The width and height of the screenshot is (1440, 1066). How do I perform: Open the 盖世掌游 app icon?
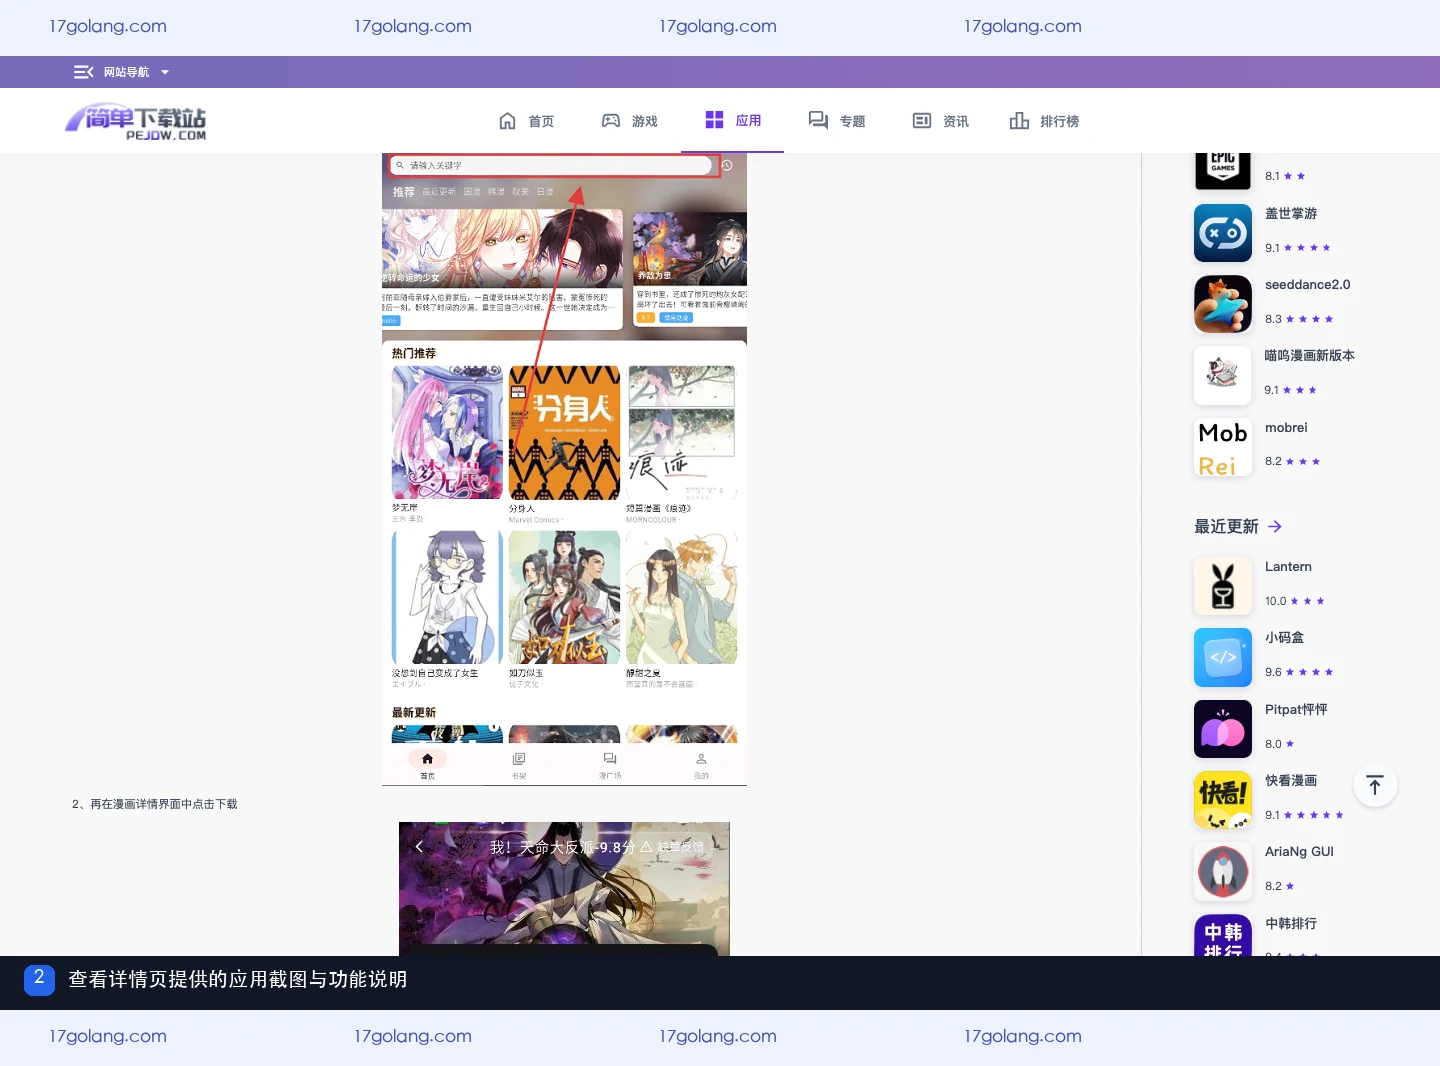pos(1223,233)
